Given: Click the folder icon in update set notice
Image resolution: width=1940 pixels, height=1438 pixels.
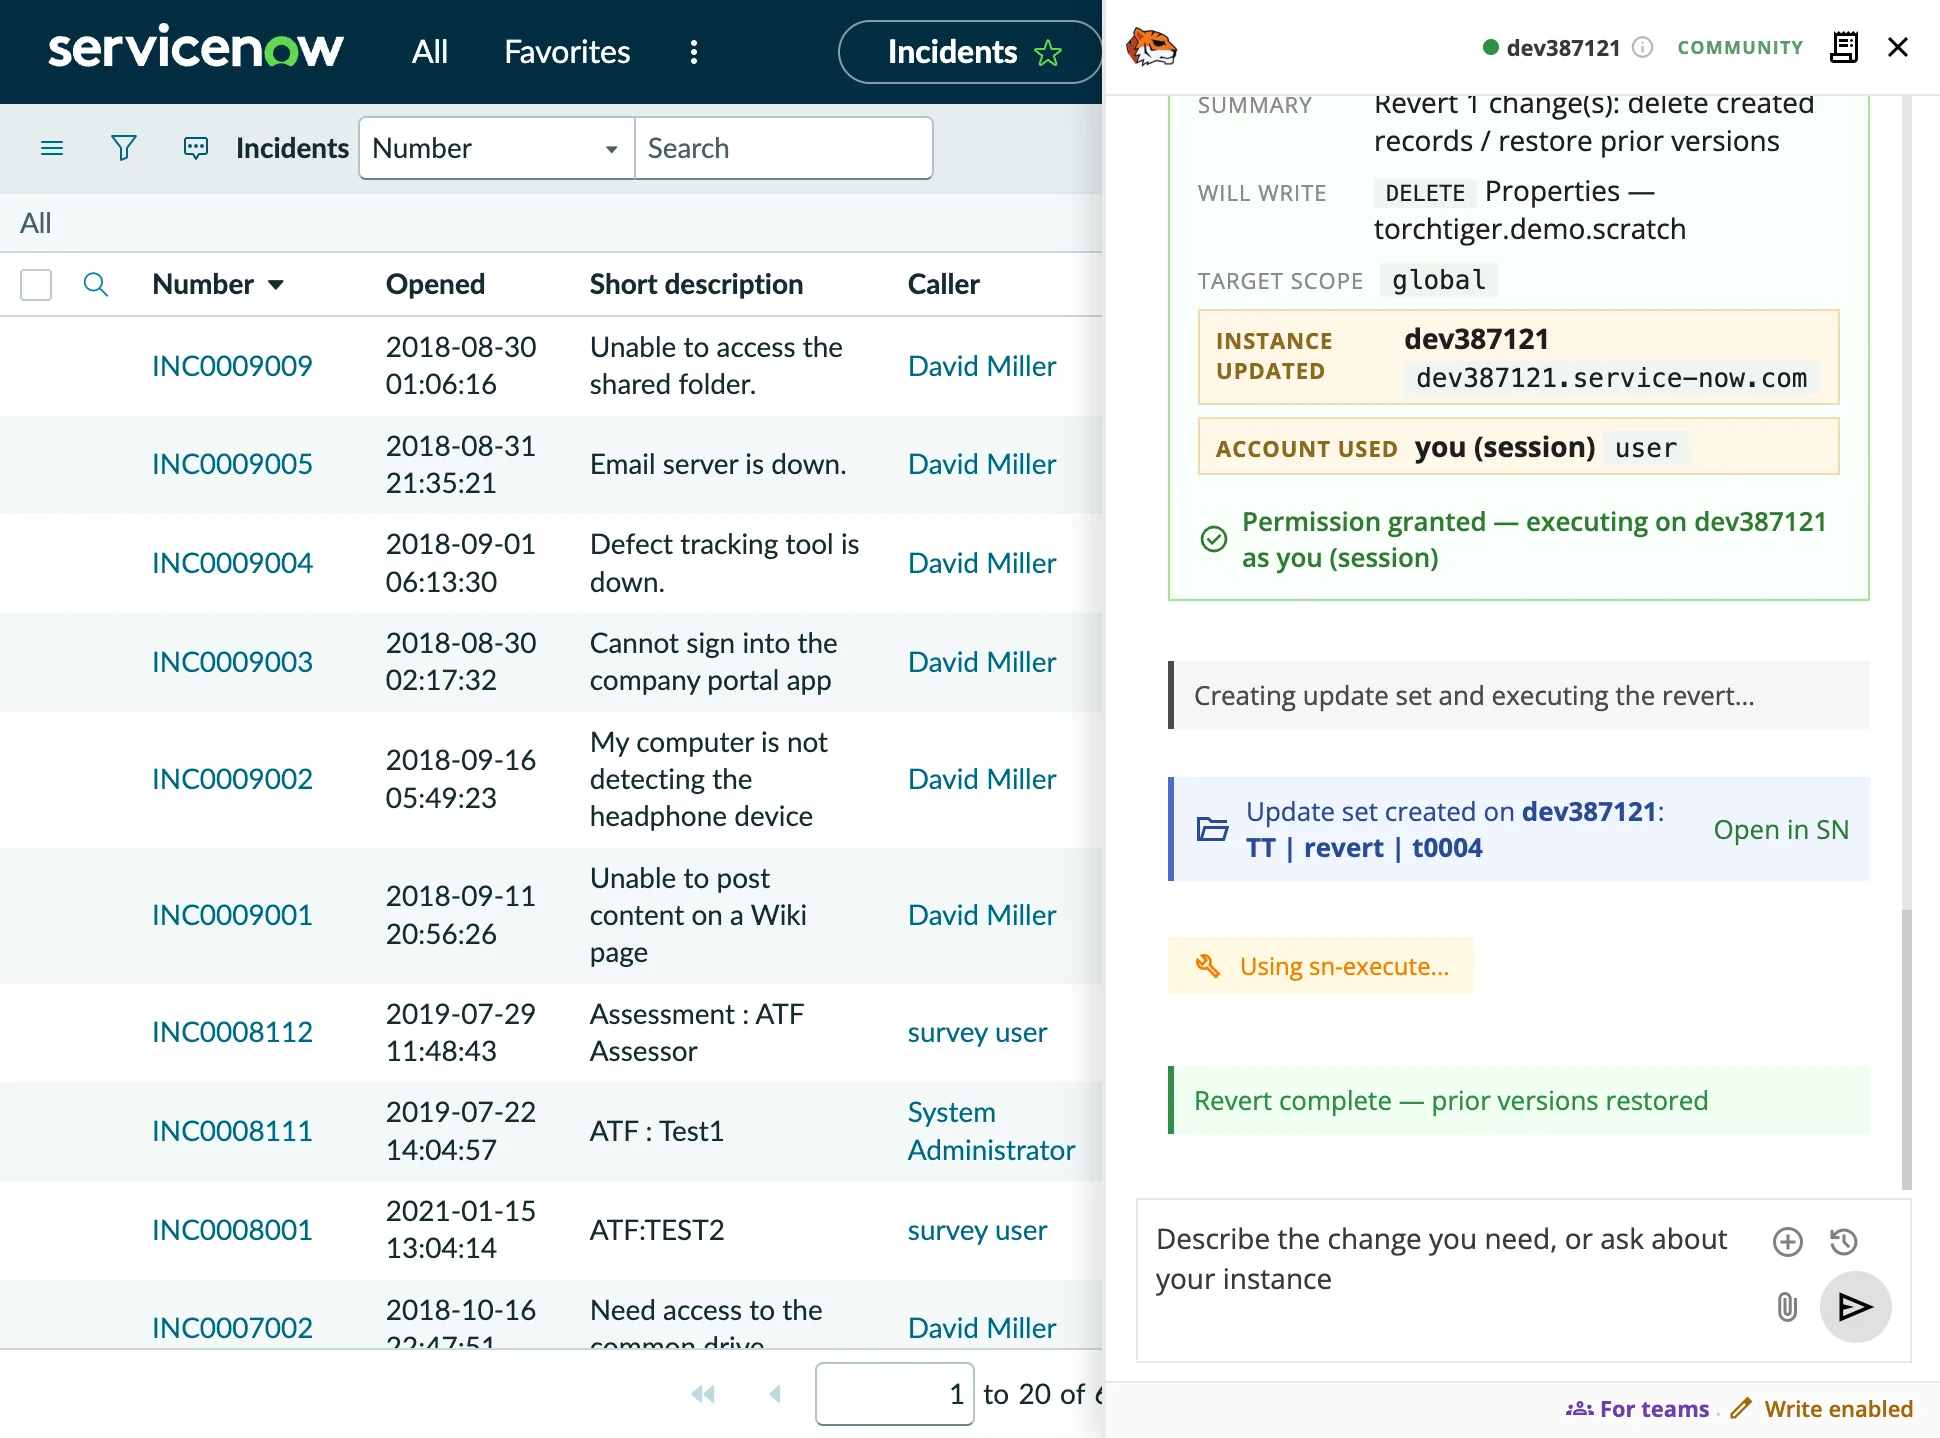Looking at the screenshot, I should (1212, 829).
